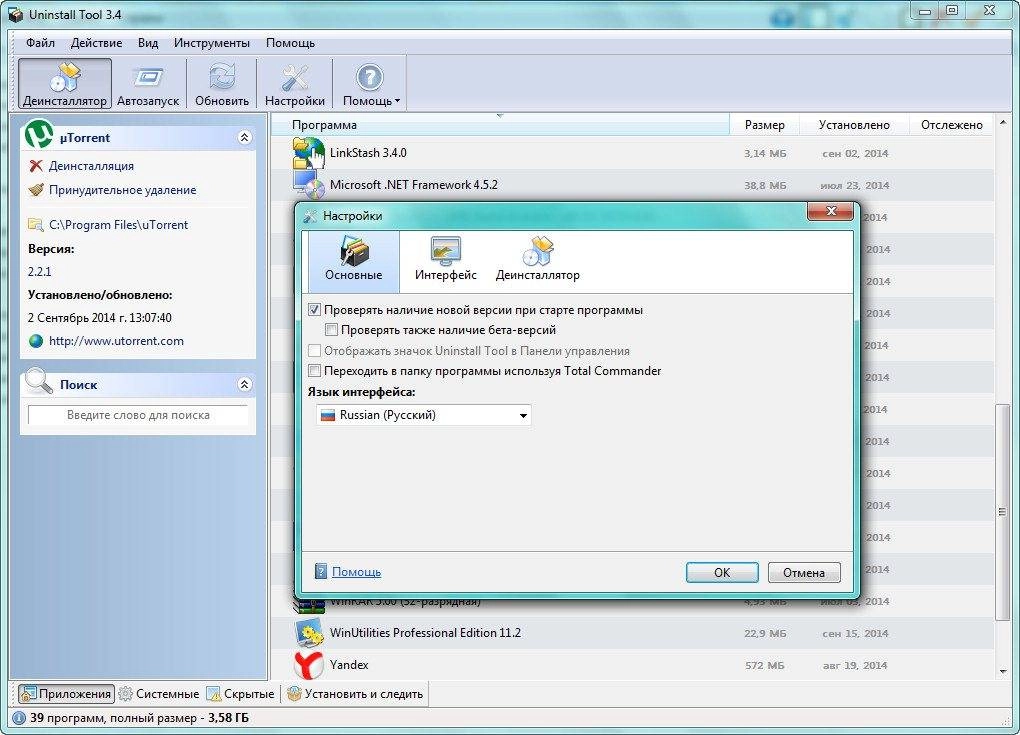Open C:\Program Files\uTorrent folder link
1020x735 pixels.
pos(118,224)
